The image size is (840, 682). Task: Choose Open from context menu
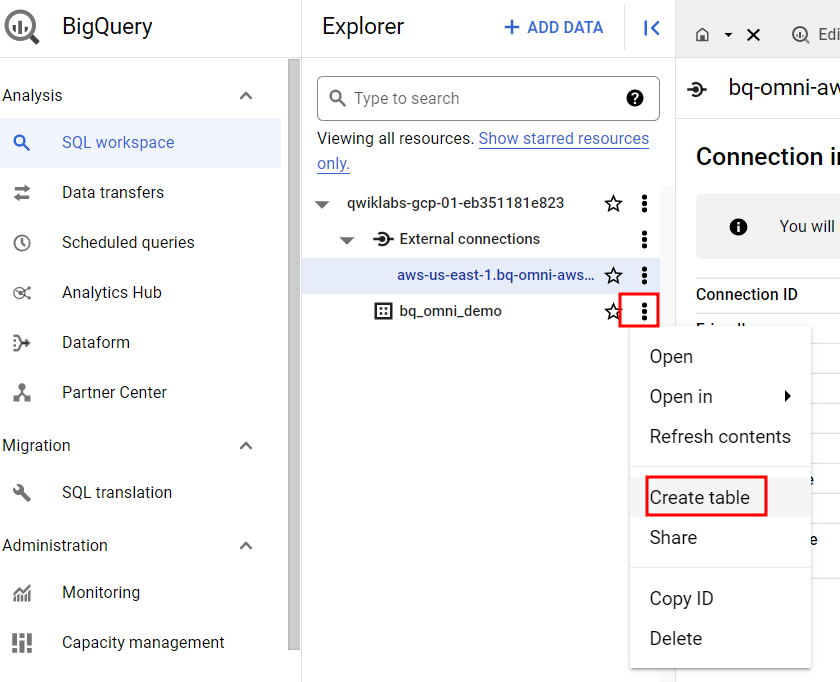(x=721, y=357)
